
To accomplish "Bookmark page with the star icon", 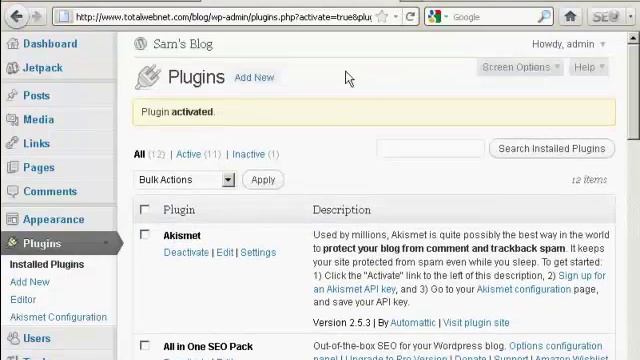I will (x=382, y=17).
